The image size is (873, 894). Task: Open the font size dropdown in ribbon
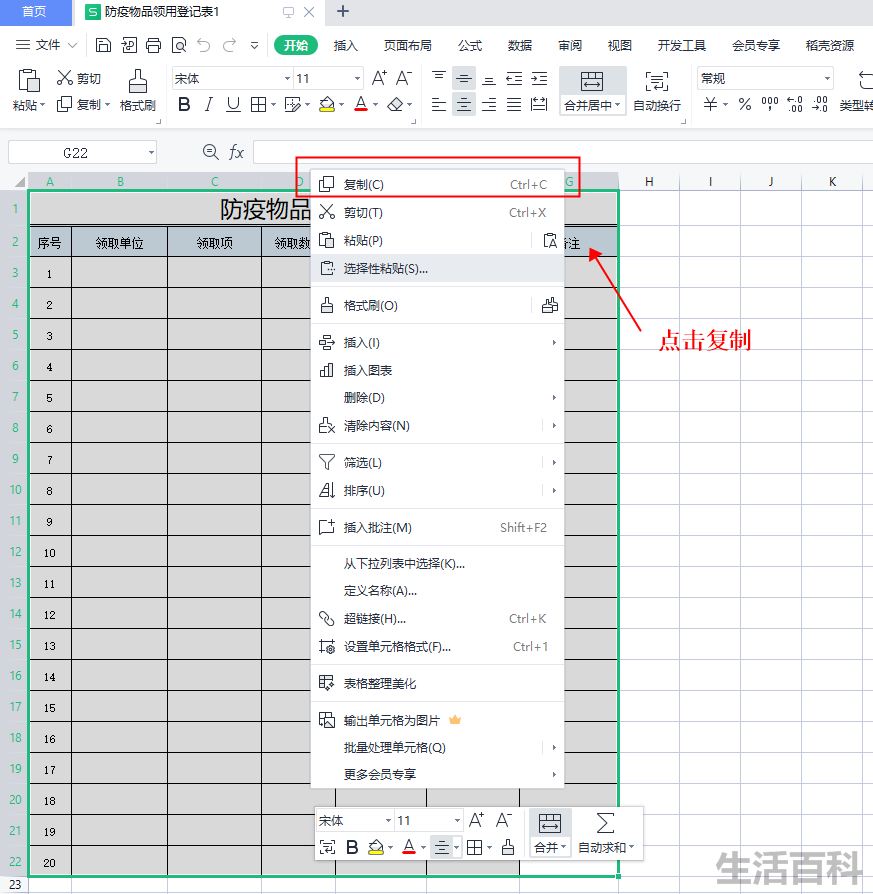pos(357,79)
